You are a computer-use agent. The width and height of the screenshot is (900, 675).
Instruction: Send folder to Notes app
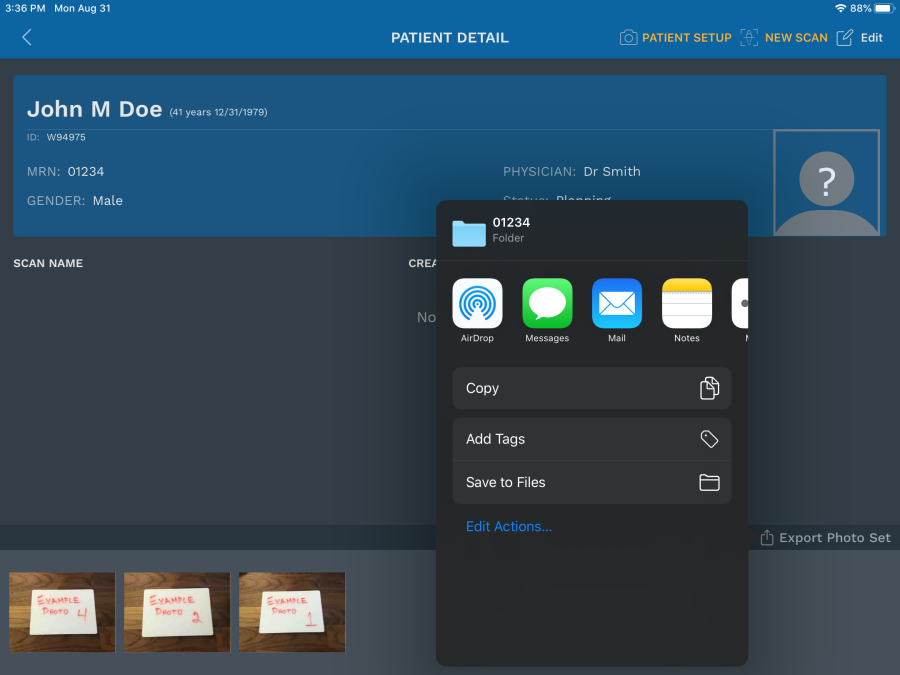pyautogui.click(x=687, y=304)
